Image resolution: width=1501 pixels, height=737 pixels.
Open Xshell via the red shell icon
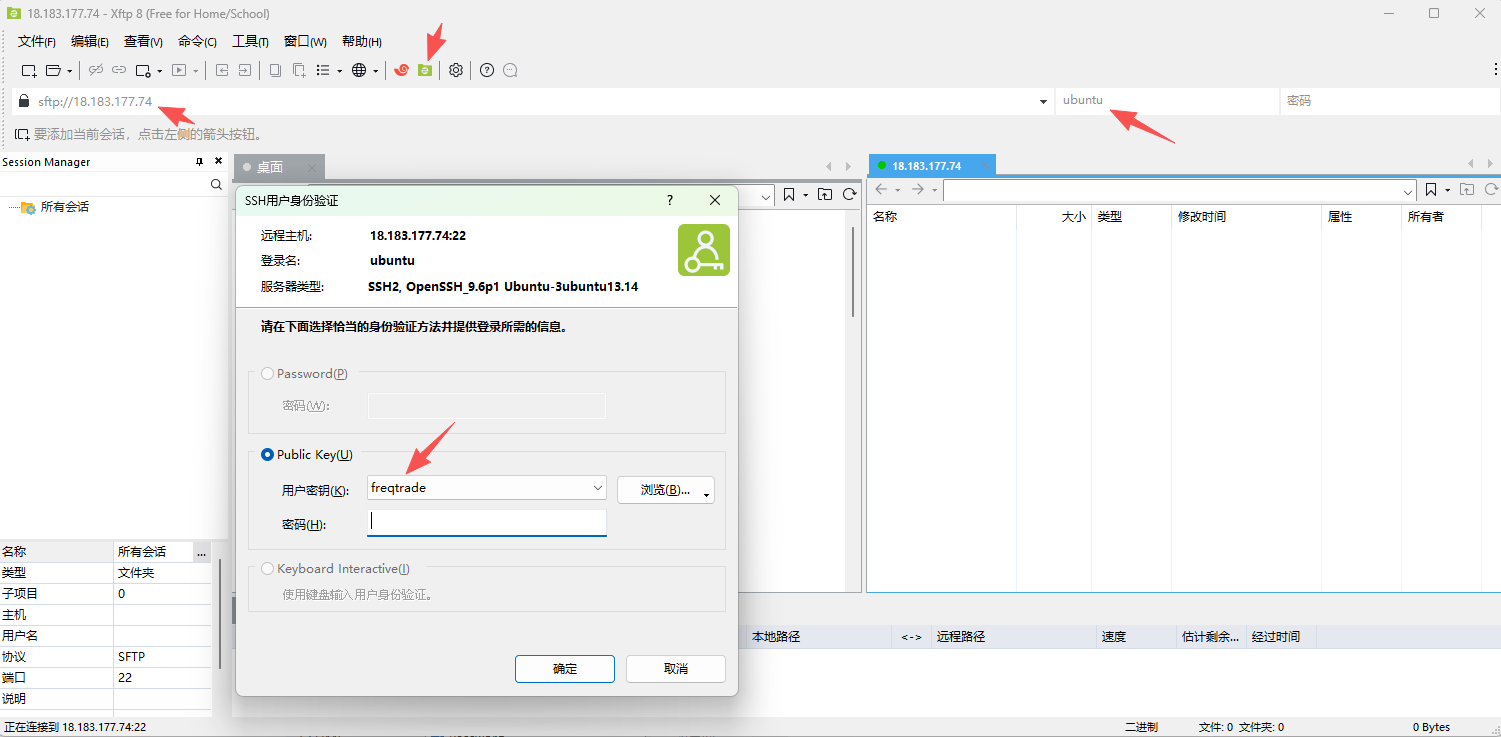402,70
